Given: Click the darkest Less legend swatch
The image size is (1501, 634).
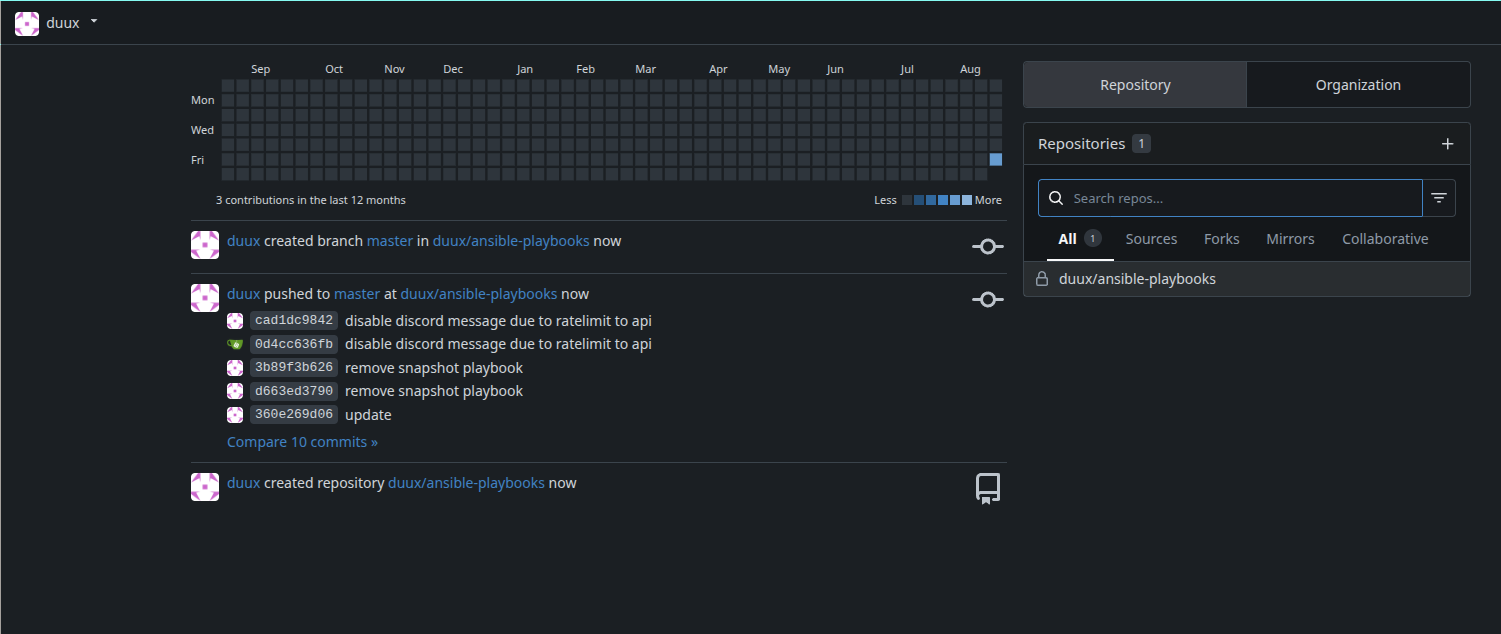Looking at the screenshot, I should click(907, 200).
